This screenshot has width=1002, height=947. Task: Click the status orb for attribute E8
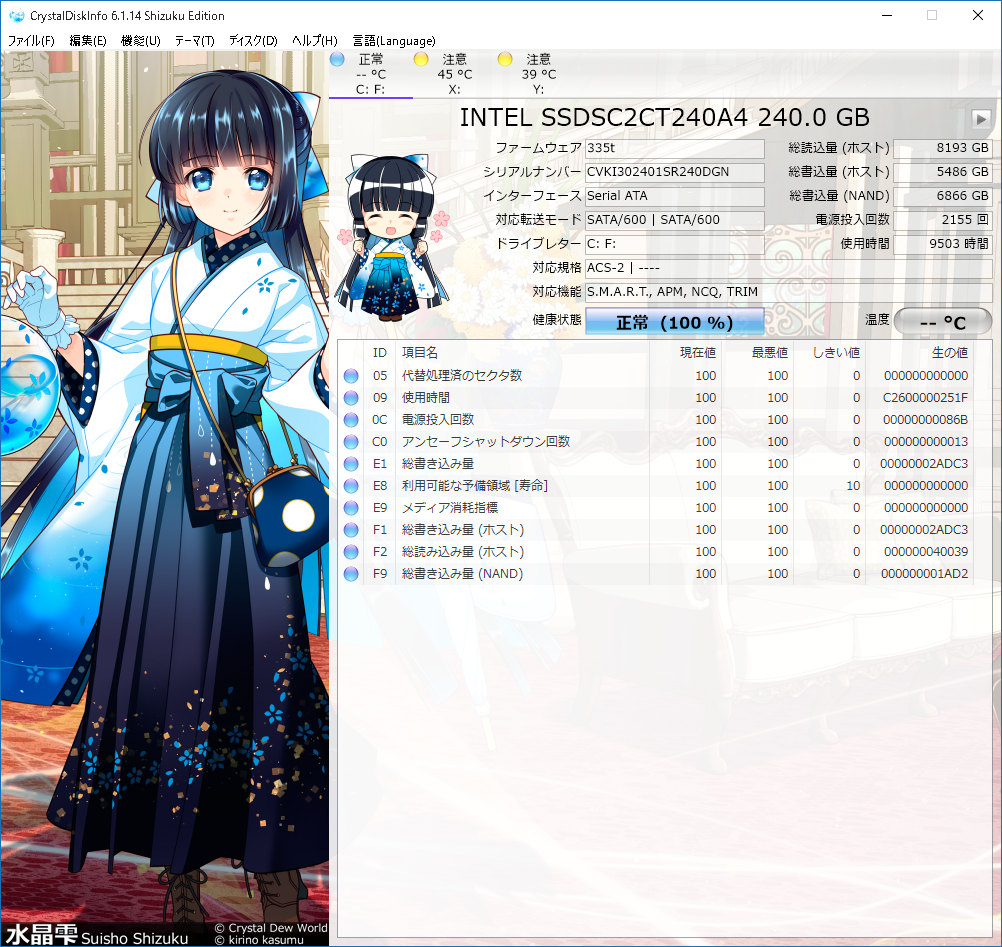tap(351, 486)
